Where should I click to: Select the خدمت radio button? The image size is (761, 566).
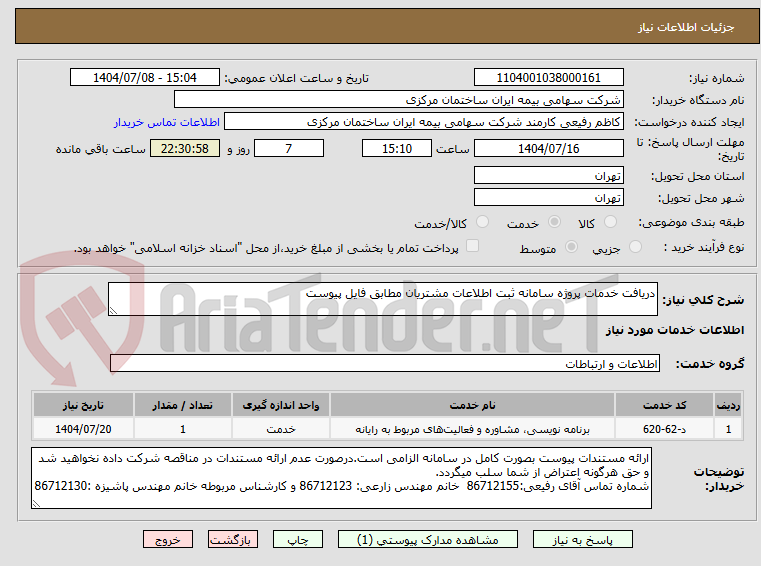click(x=554, y=222)
